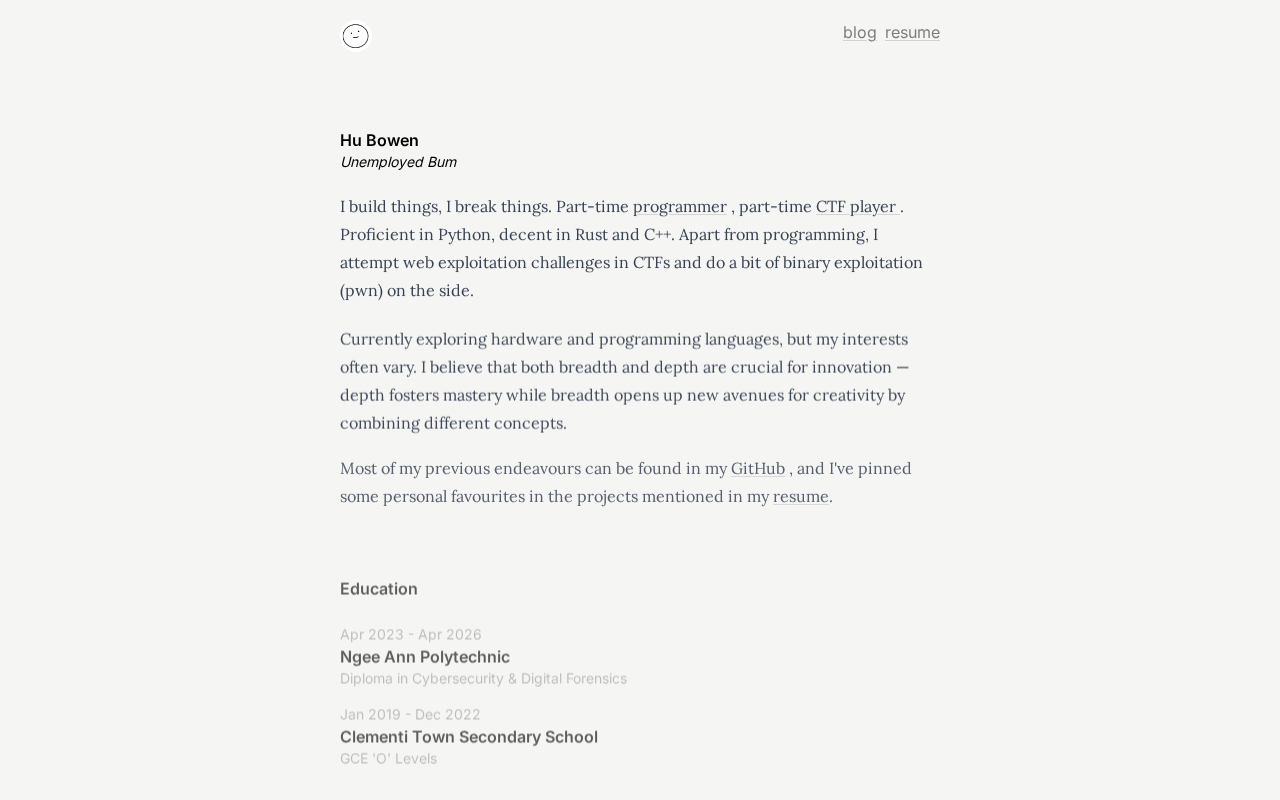Click the smirking face logo icon
Image resolution: width=1280 pixels, height=800 pixels.
pos(355,36)
